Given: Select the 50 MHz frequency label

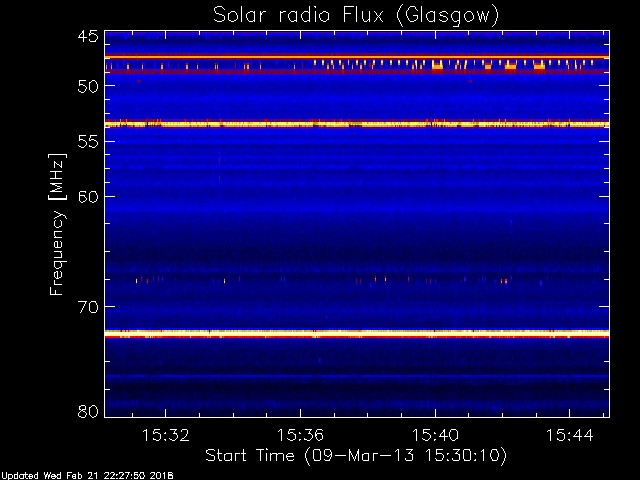Looking at the screenshot, I should point(88,86).
